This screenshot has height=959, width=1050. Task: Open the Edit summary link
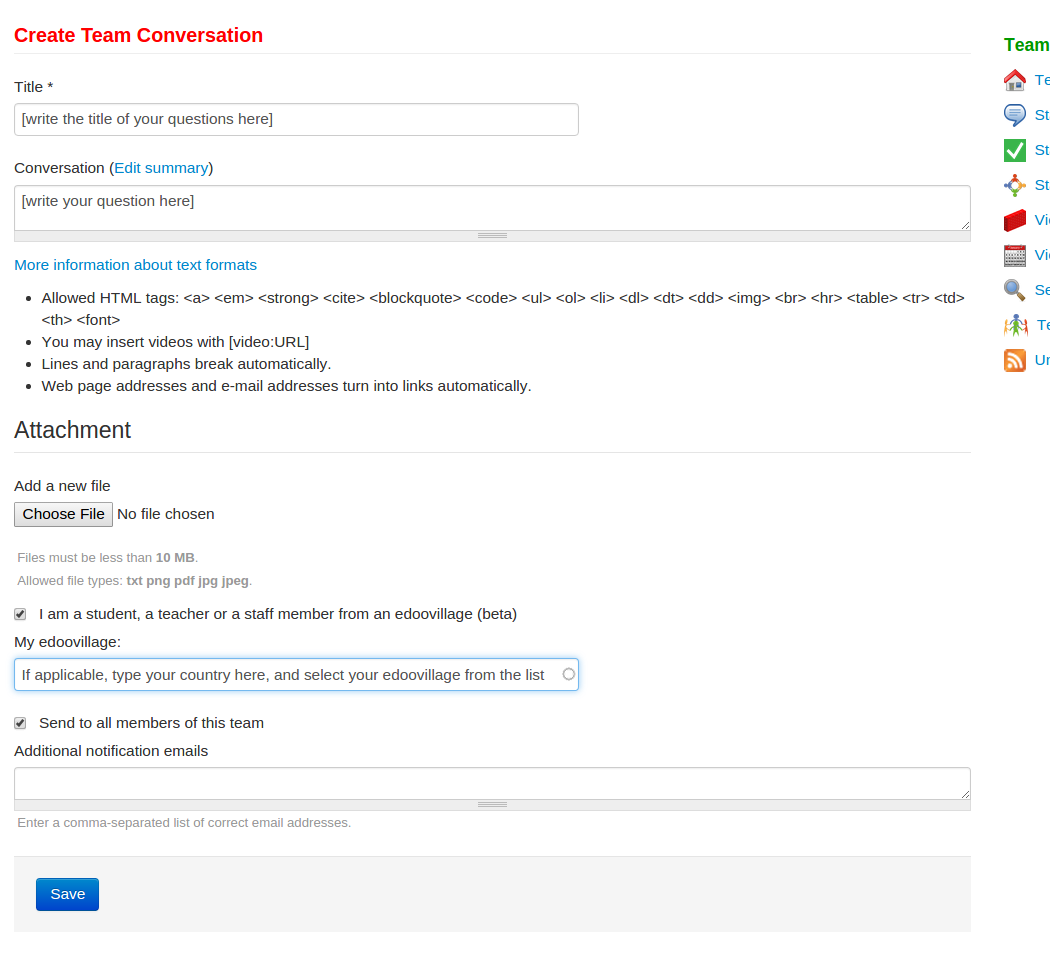[161, 168]
